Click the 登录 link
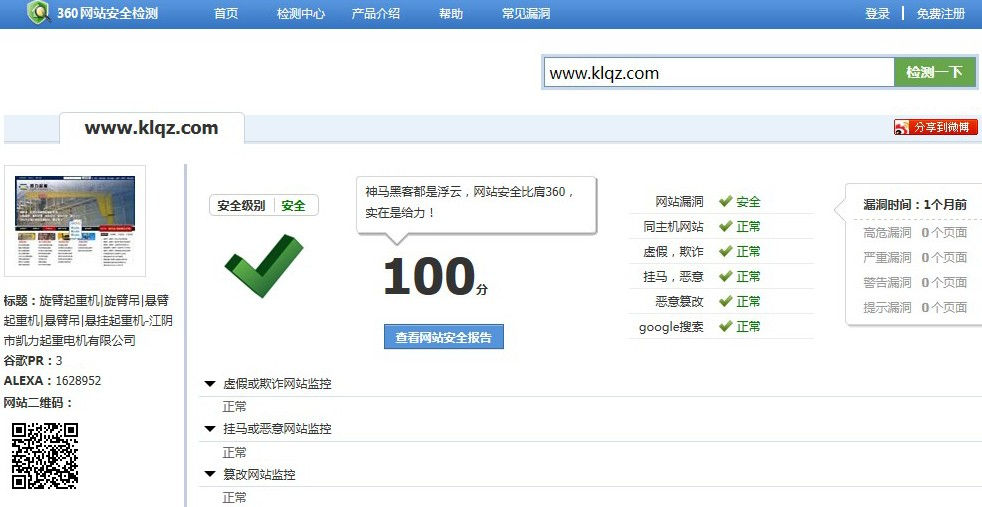 pyautogui.click(x=877, y=14)
